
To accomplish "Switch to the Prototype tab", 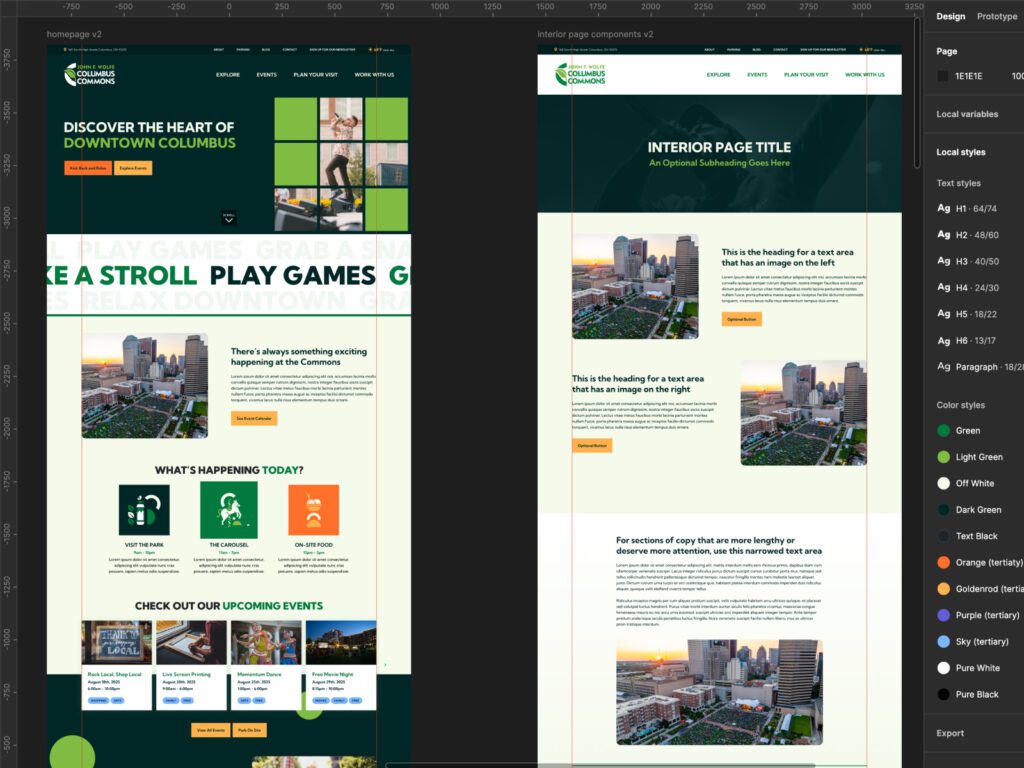I will tap(996, 16).
